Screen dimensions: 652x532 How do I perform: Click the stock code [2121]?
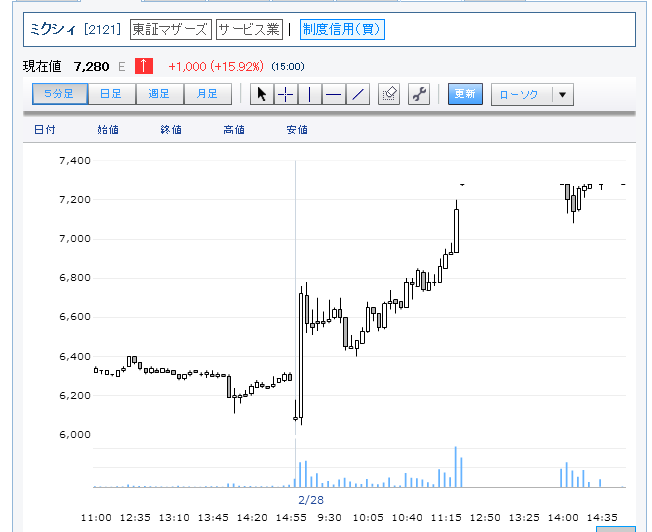tap(102, 30)
